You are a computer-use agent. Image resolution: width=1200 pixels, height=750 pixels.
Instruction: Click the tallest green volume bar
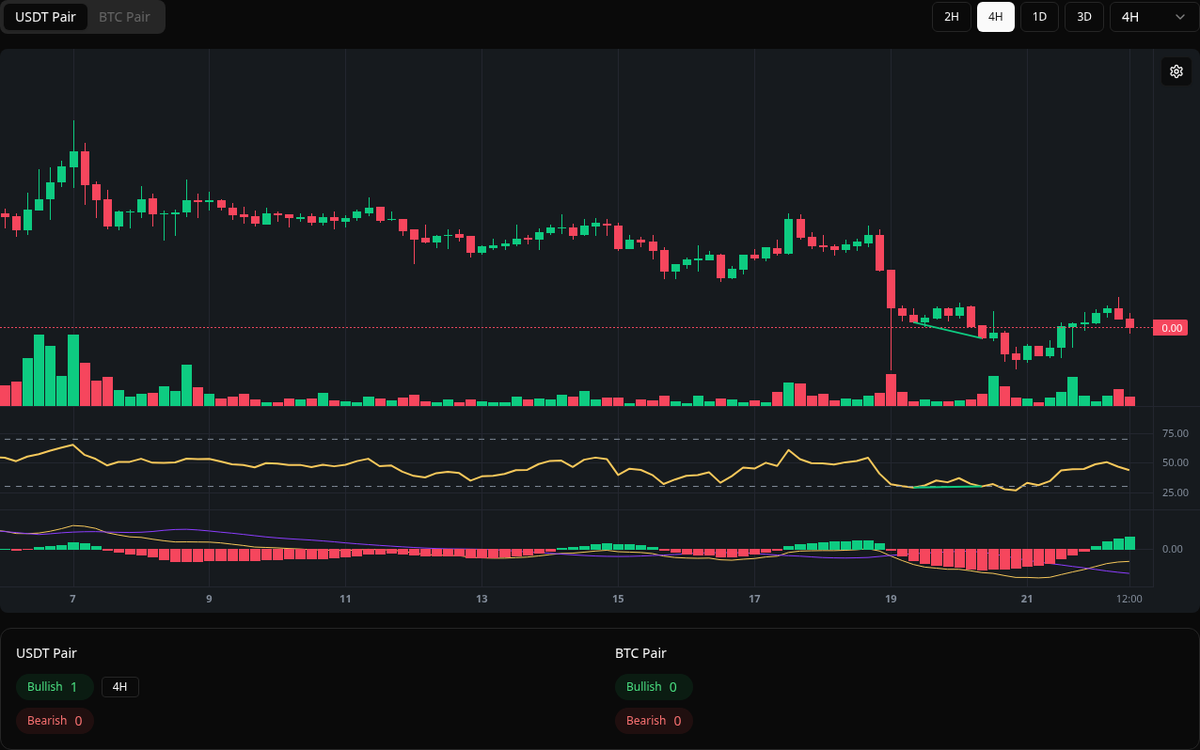(38, 370)
